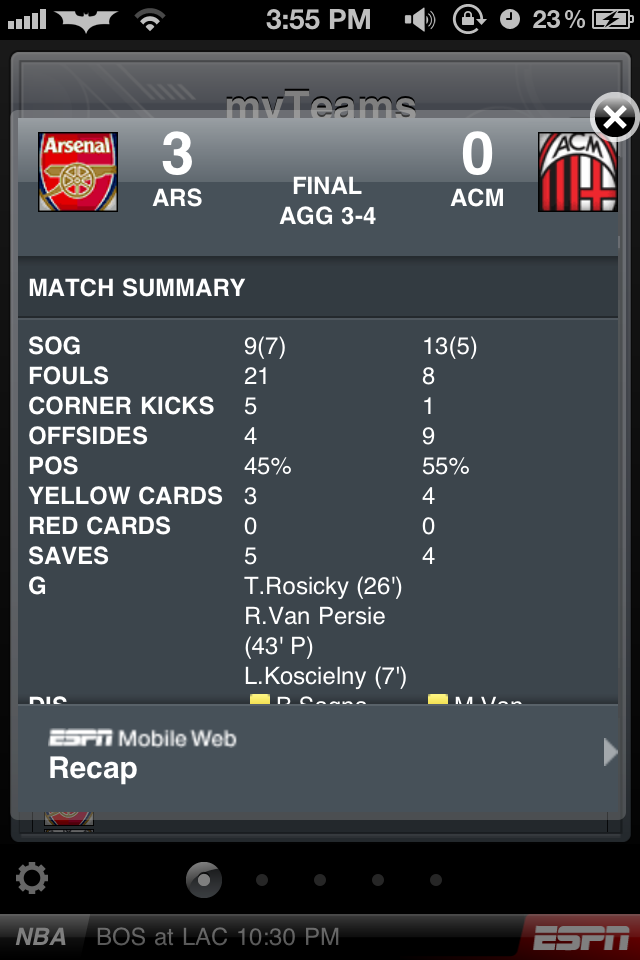Close the match details popup
Image resolution: width=640 pixels, height=960 pixels.
click(614, 119)
